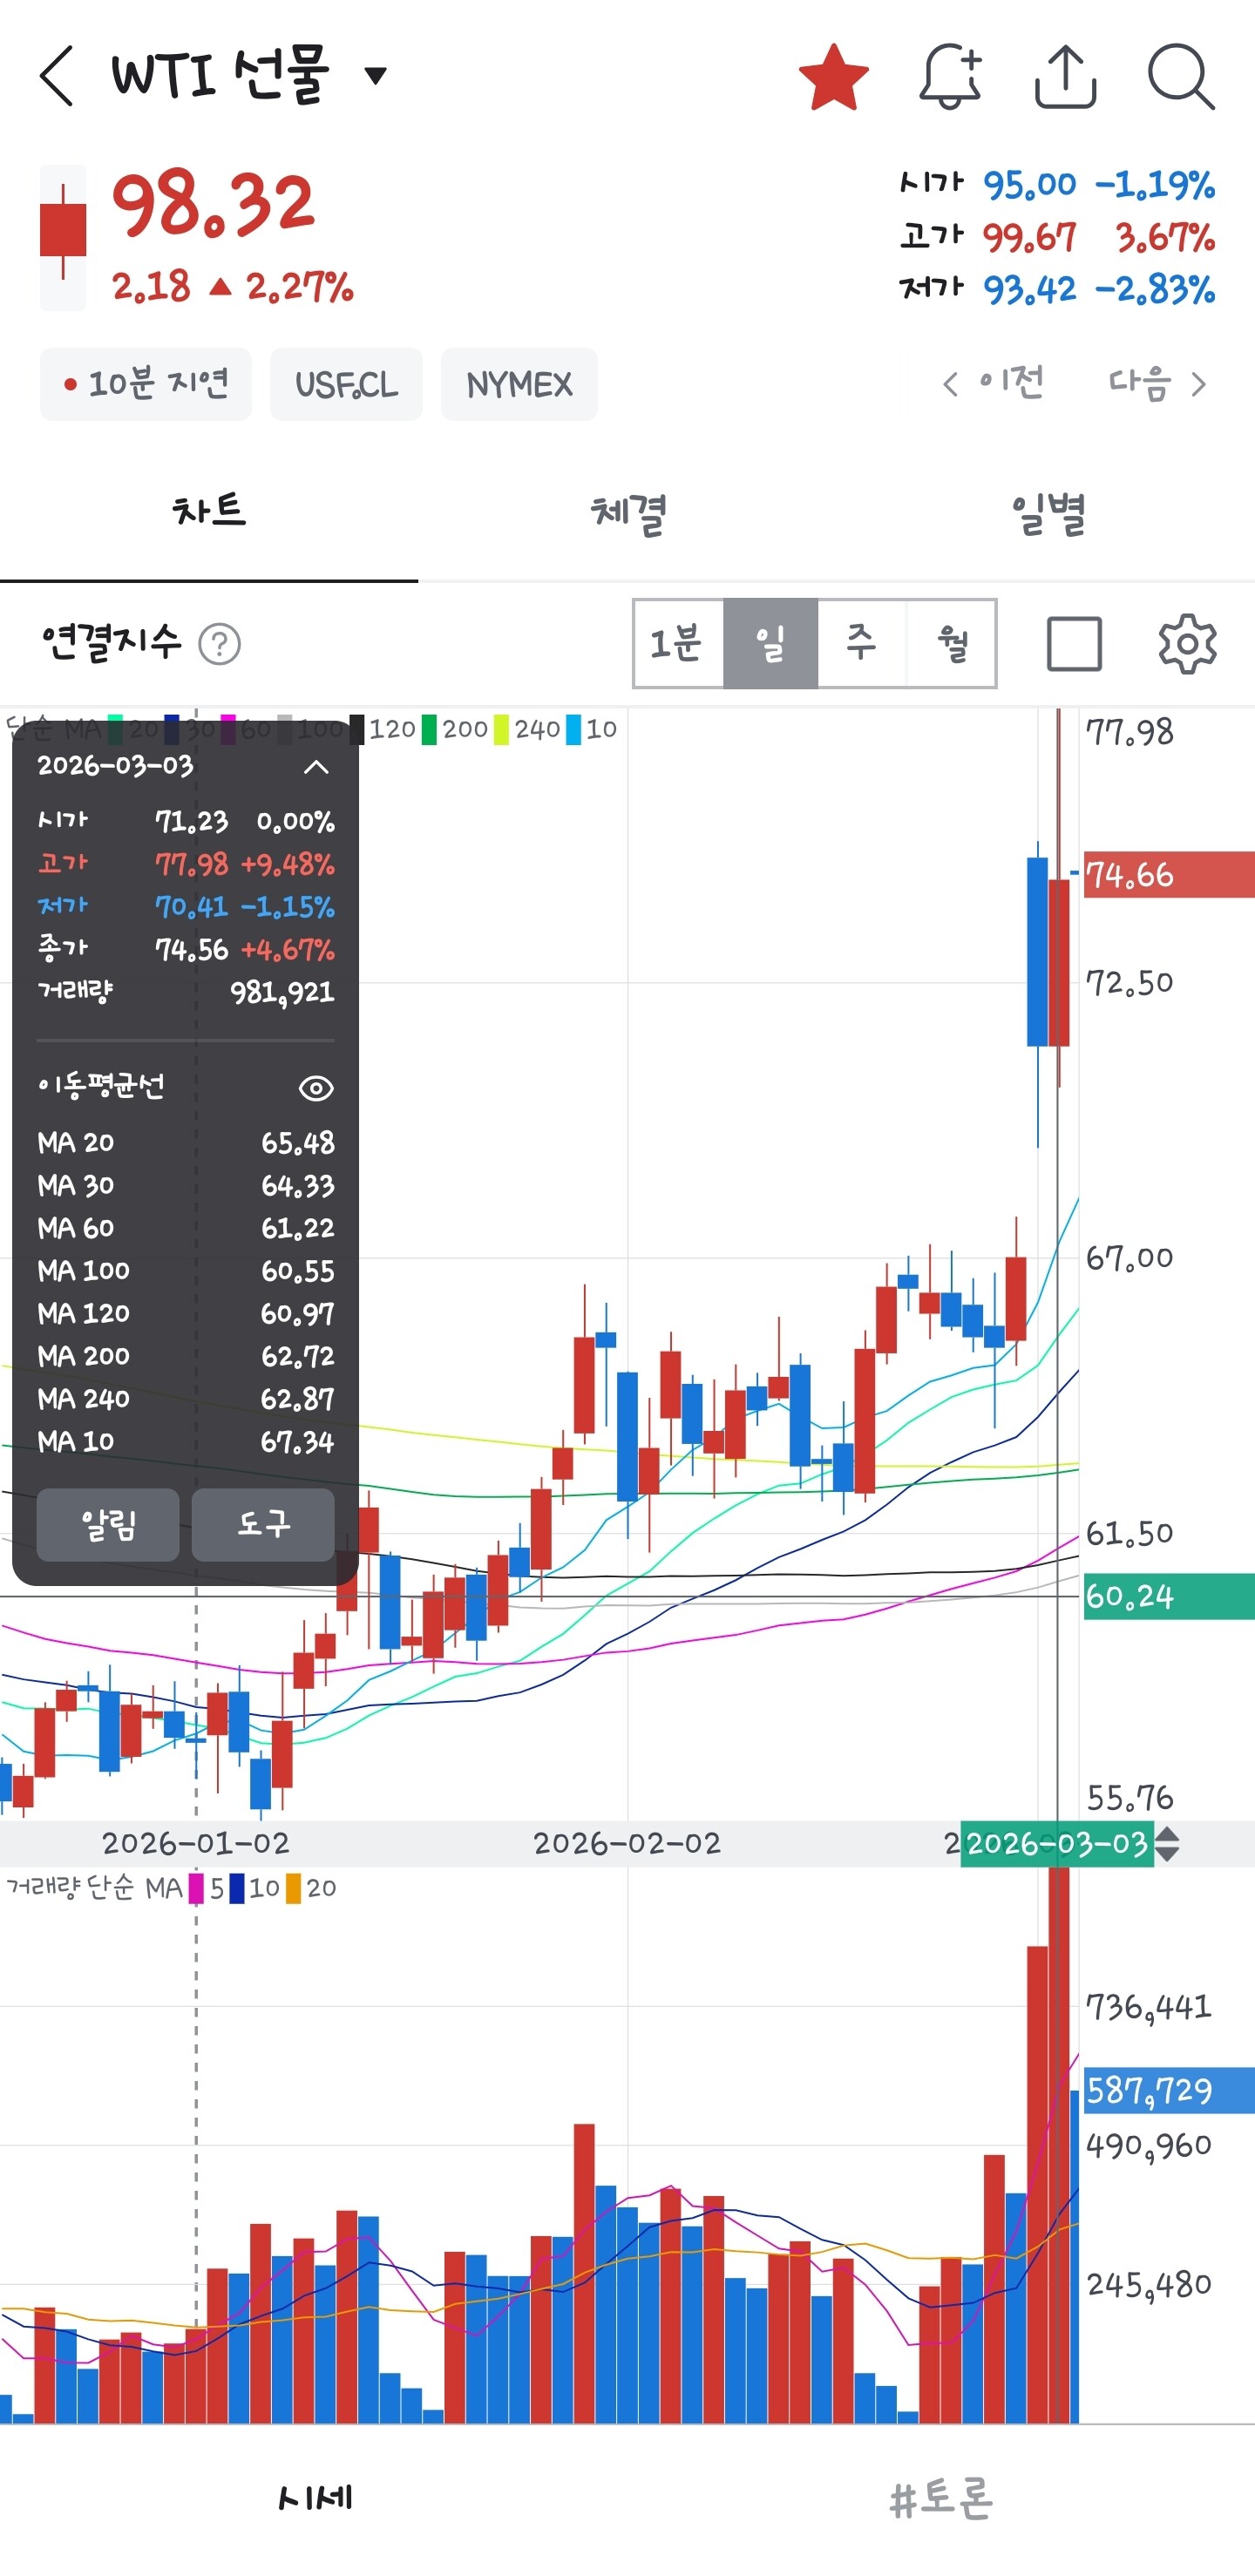This screenshot has height=2576, width=1255.
Task: Select the 1분 chart interval
Action: point(677,644)
